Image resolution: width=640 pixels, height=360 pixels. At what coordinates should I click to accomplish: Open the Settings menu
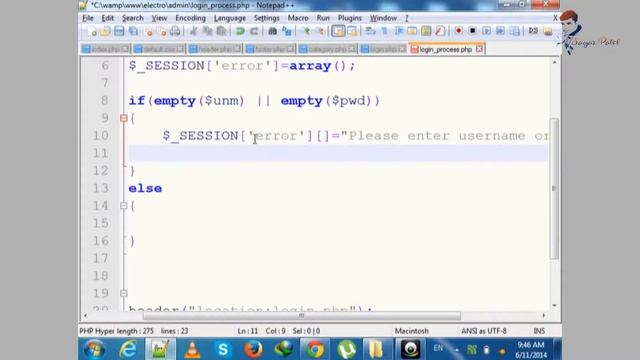click(x=267, y=18)
